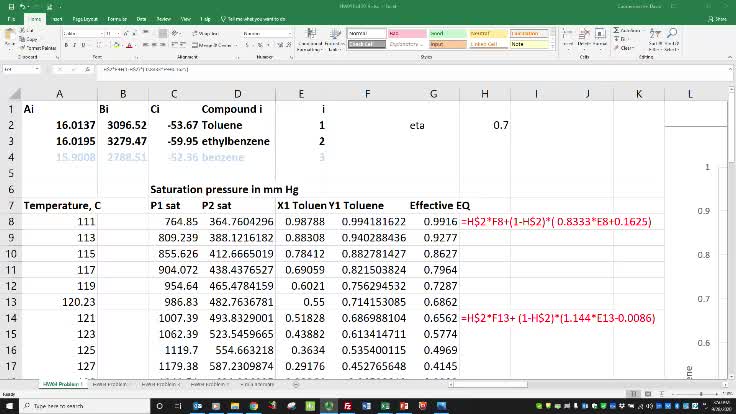
Task: Click Merge & Center in Alignment group
Action: 212,44
